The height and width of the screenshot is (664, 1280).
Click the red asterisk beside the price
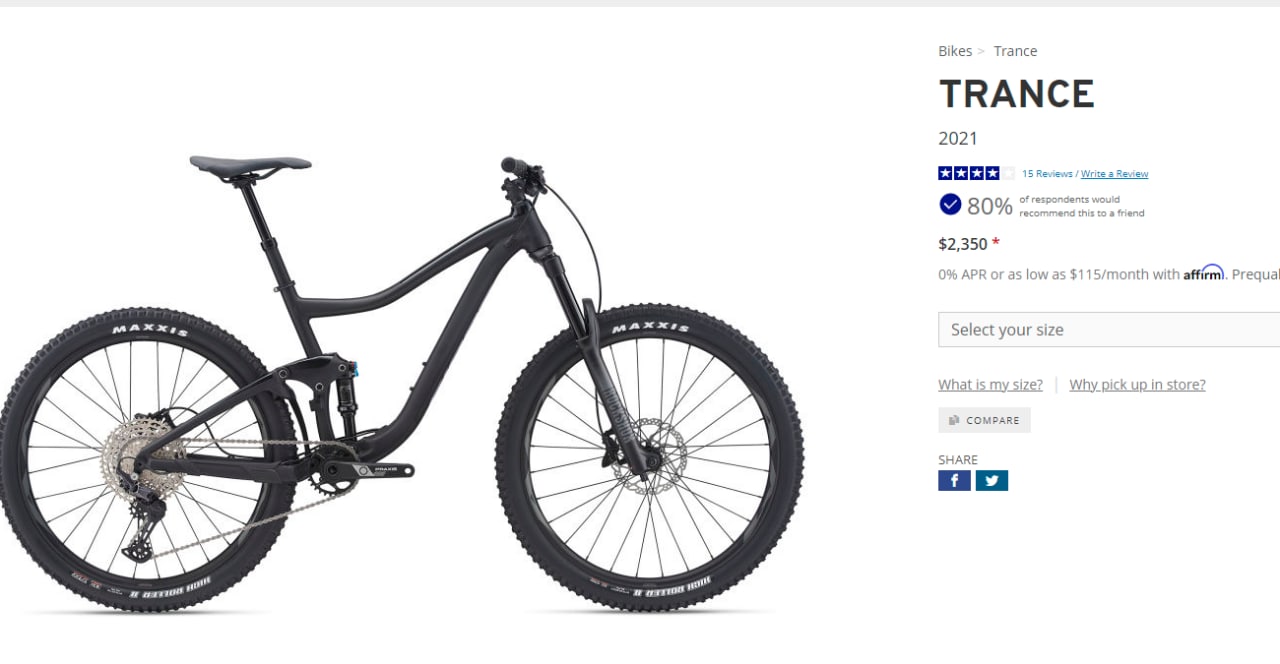[x=996, y=242]
